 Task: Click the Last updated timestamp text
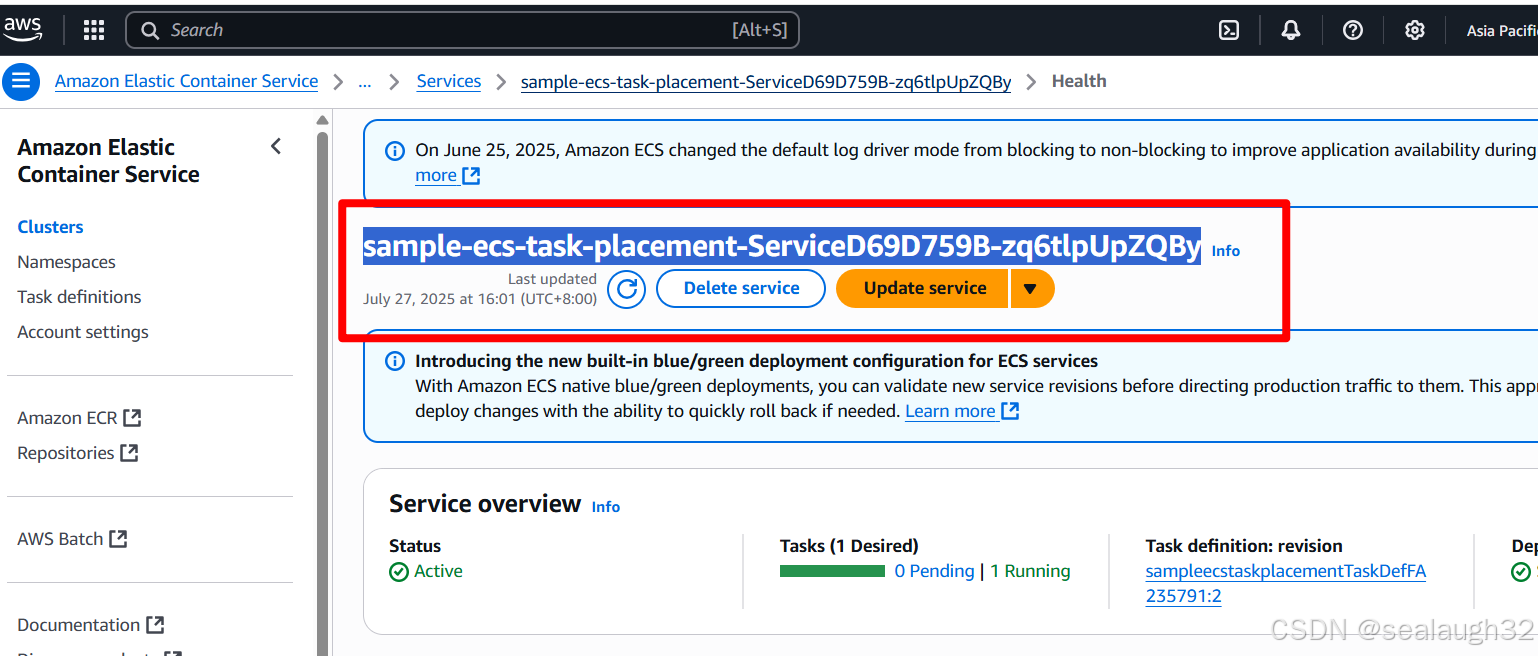(480, 289)
